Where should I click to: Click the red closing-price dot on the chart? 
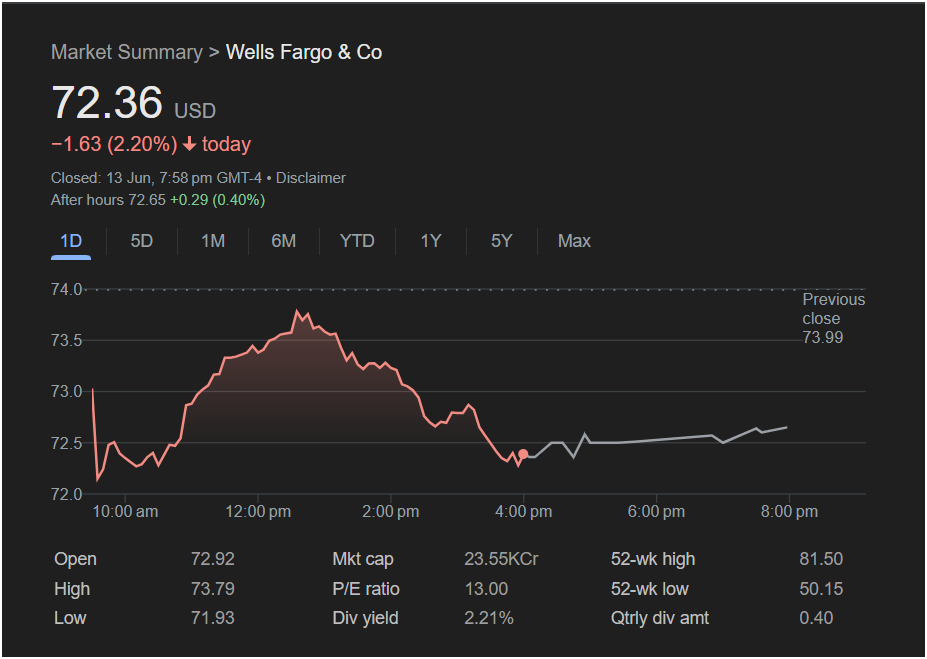coord(523,454)
